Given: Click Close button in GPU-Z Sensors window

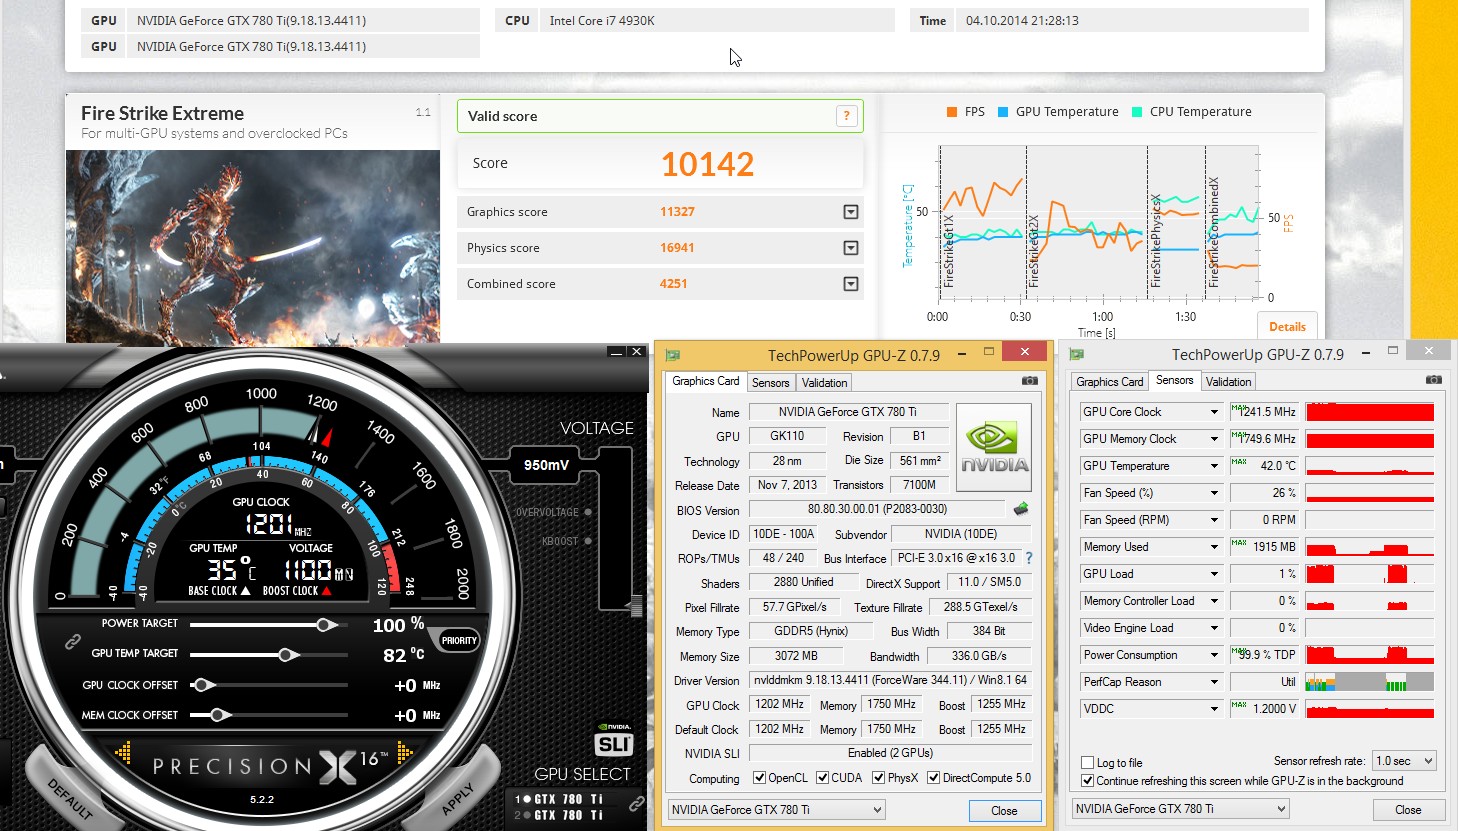Looking at the screenshot, I should (x=1408, y=810).
